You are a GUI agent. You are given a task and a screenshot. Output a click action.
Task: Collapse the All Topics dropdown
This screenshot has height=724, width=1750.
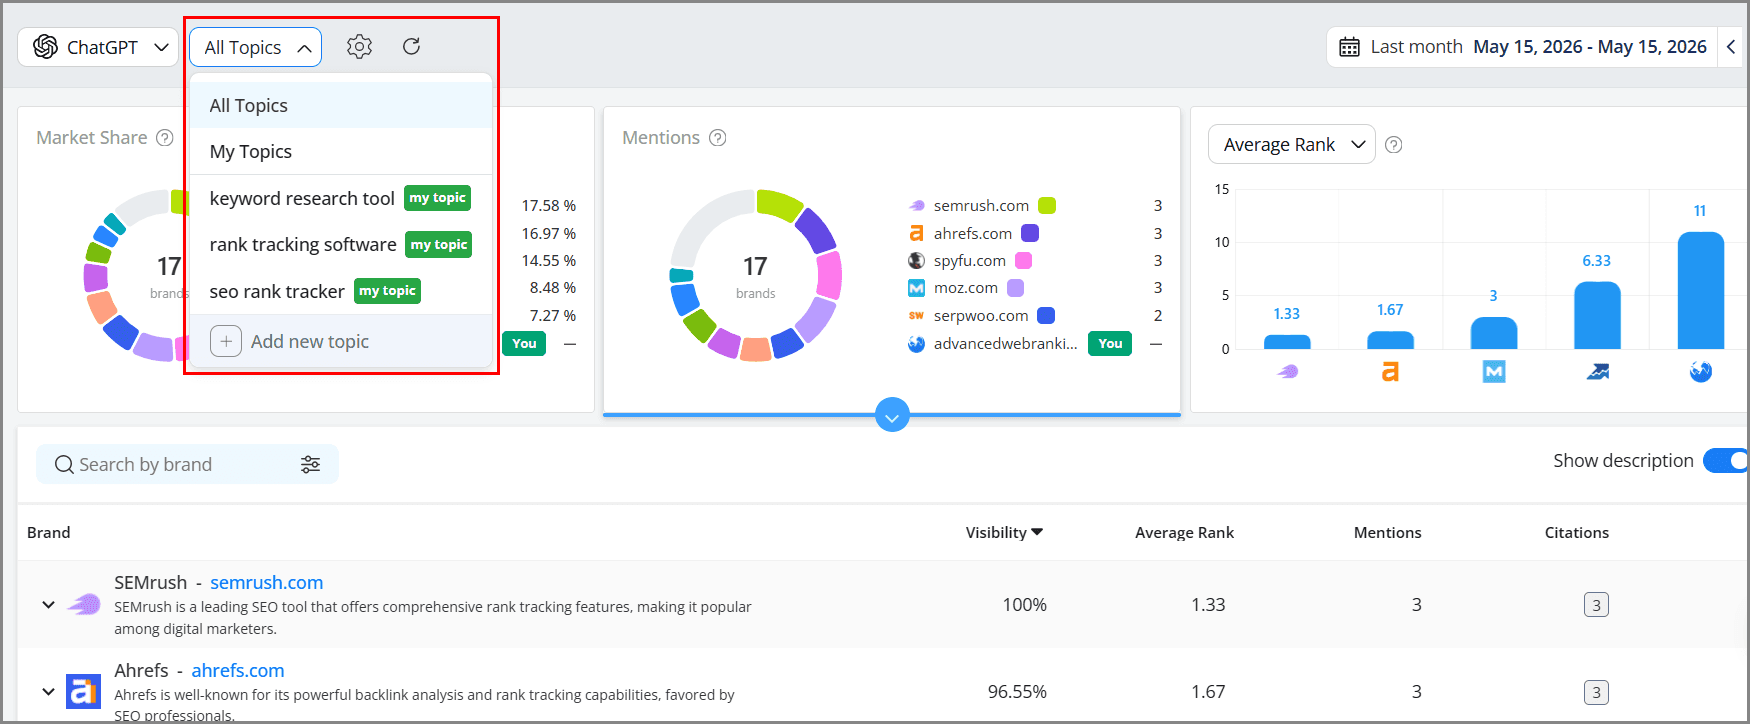point(255,47)
